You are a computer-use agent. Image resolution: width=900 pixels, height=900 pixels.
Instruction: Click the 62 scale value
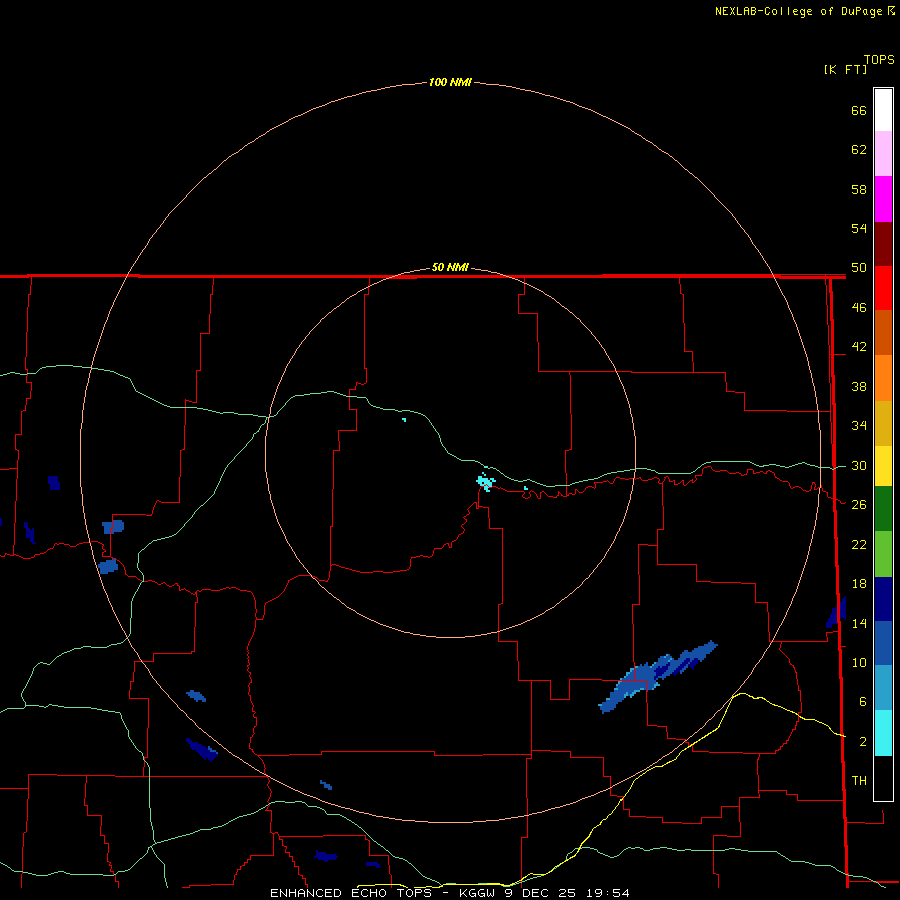click(859, 149)
